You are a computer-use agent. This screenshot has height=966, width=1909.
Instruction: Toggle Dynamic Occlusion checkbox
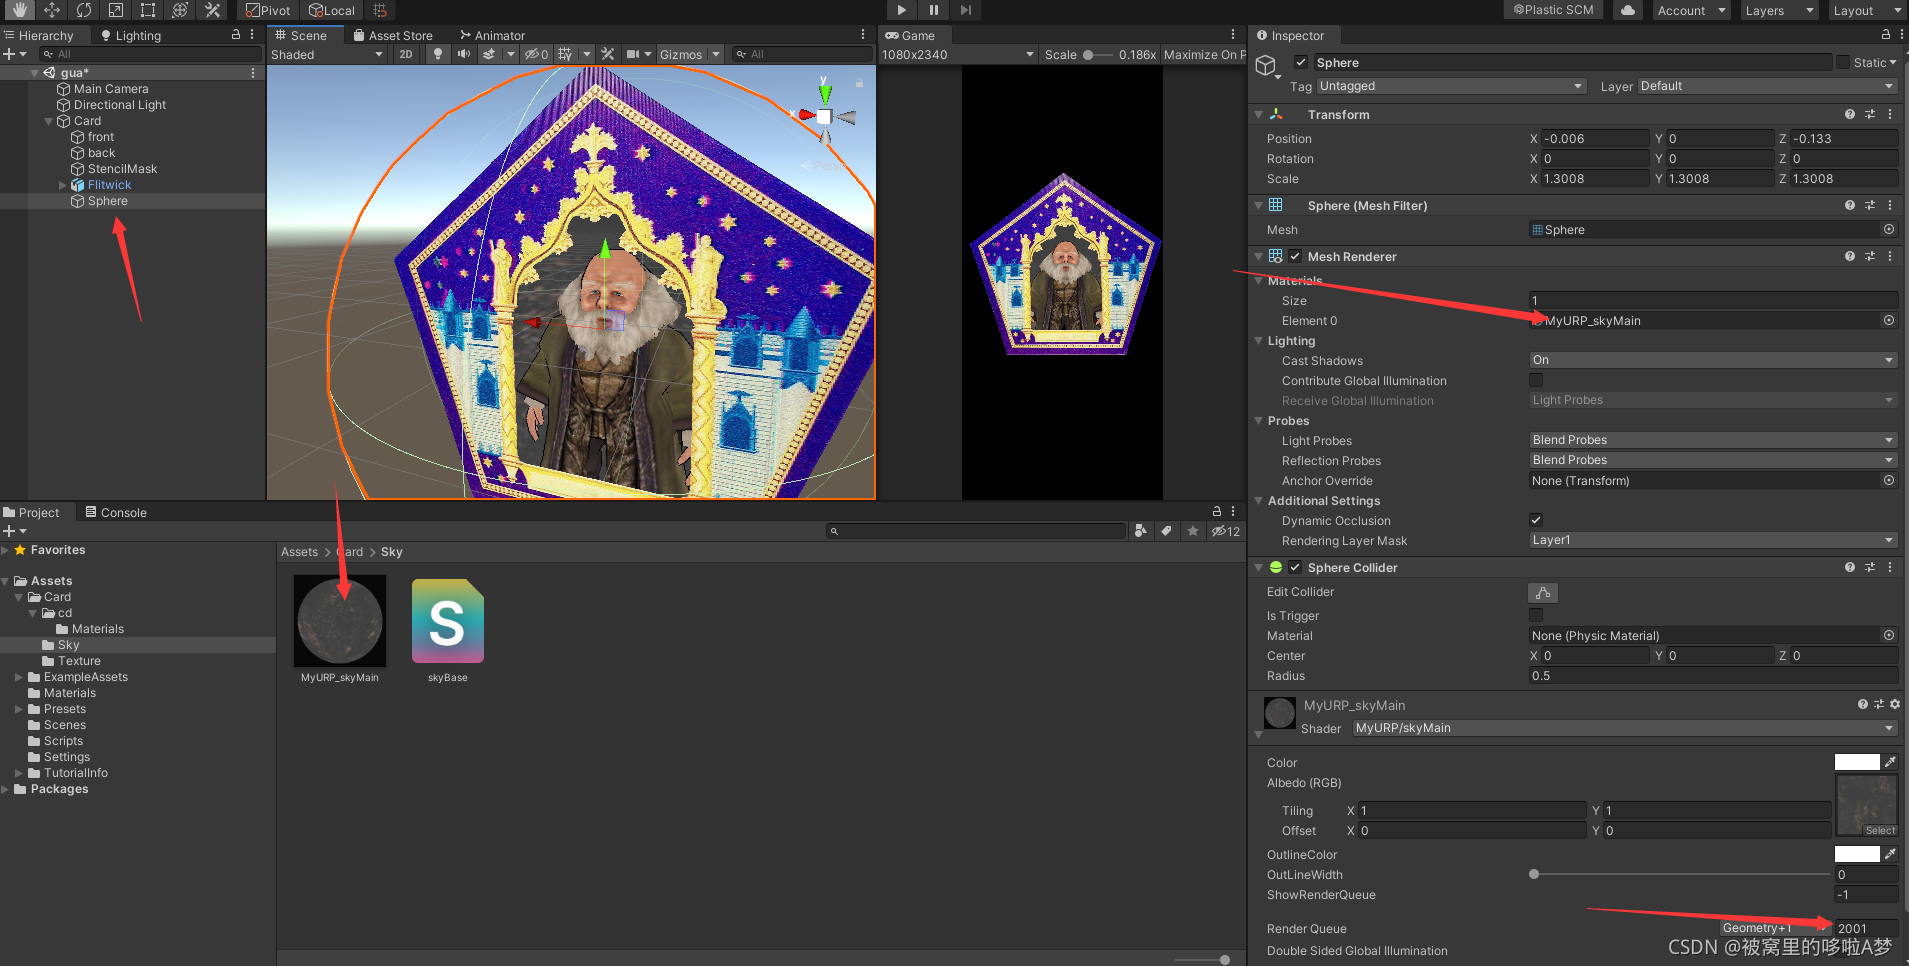pyautogui.click(x=1536, y=520)
